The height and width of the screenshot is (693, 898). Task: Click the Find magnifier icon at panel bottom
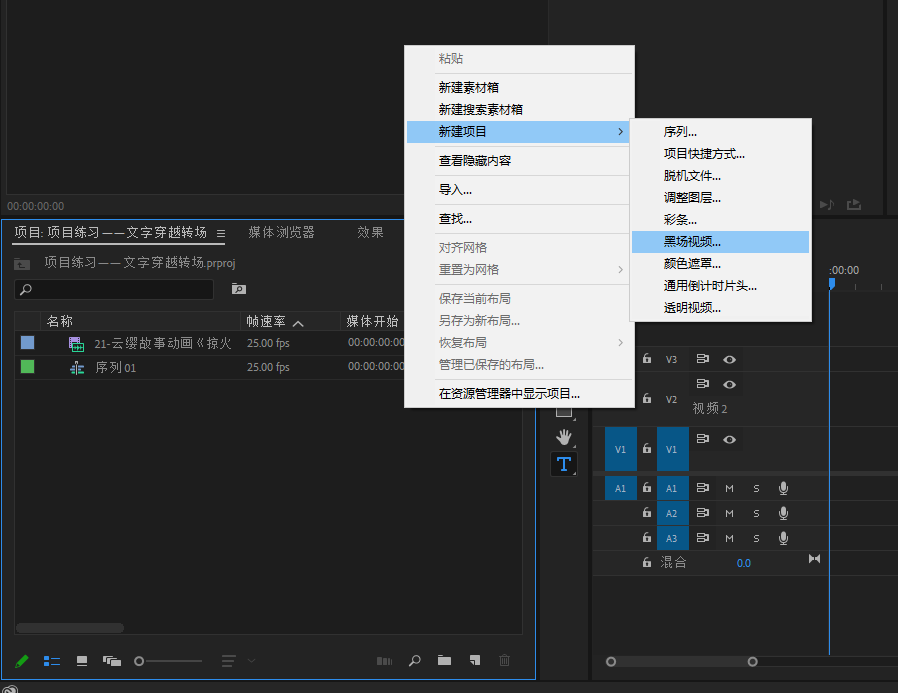(414, 661)
